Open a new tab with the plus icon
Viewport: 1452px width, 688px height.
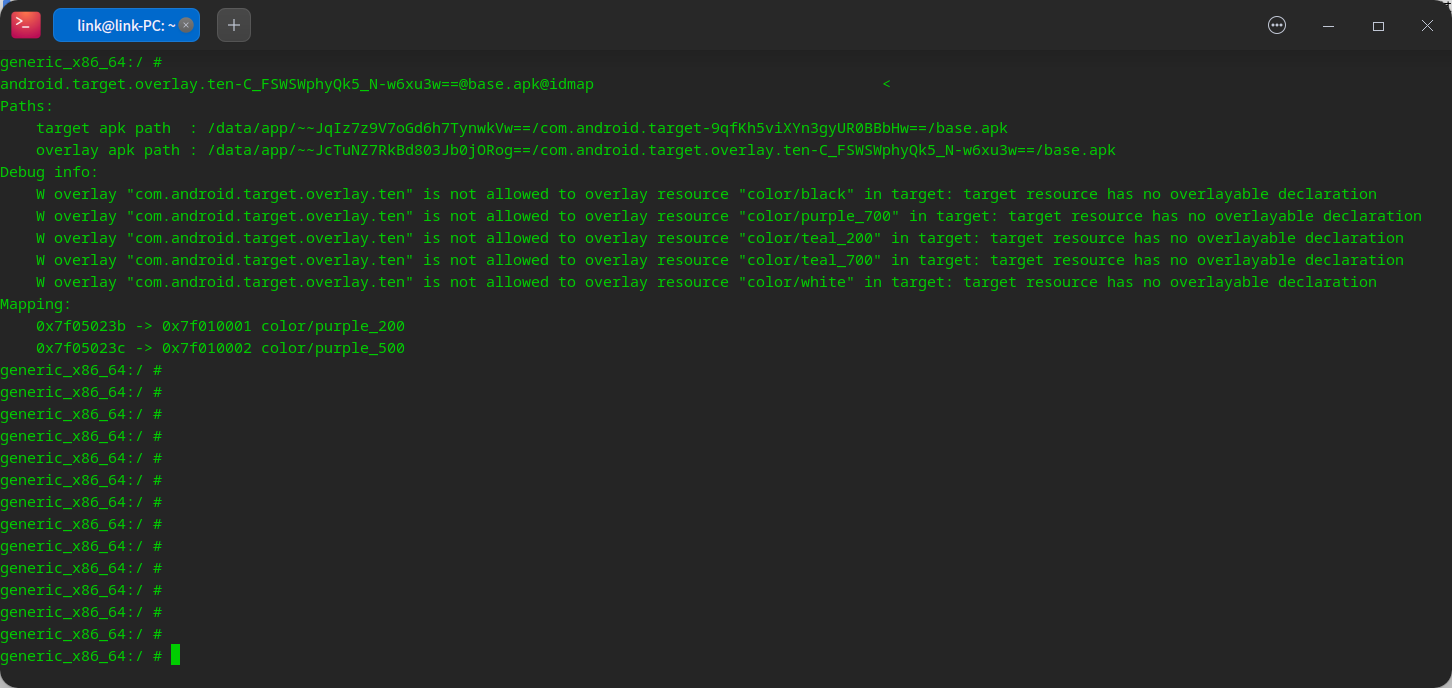(234, 24)
